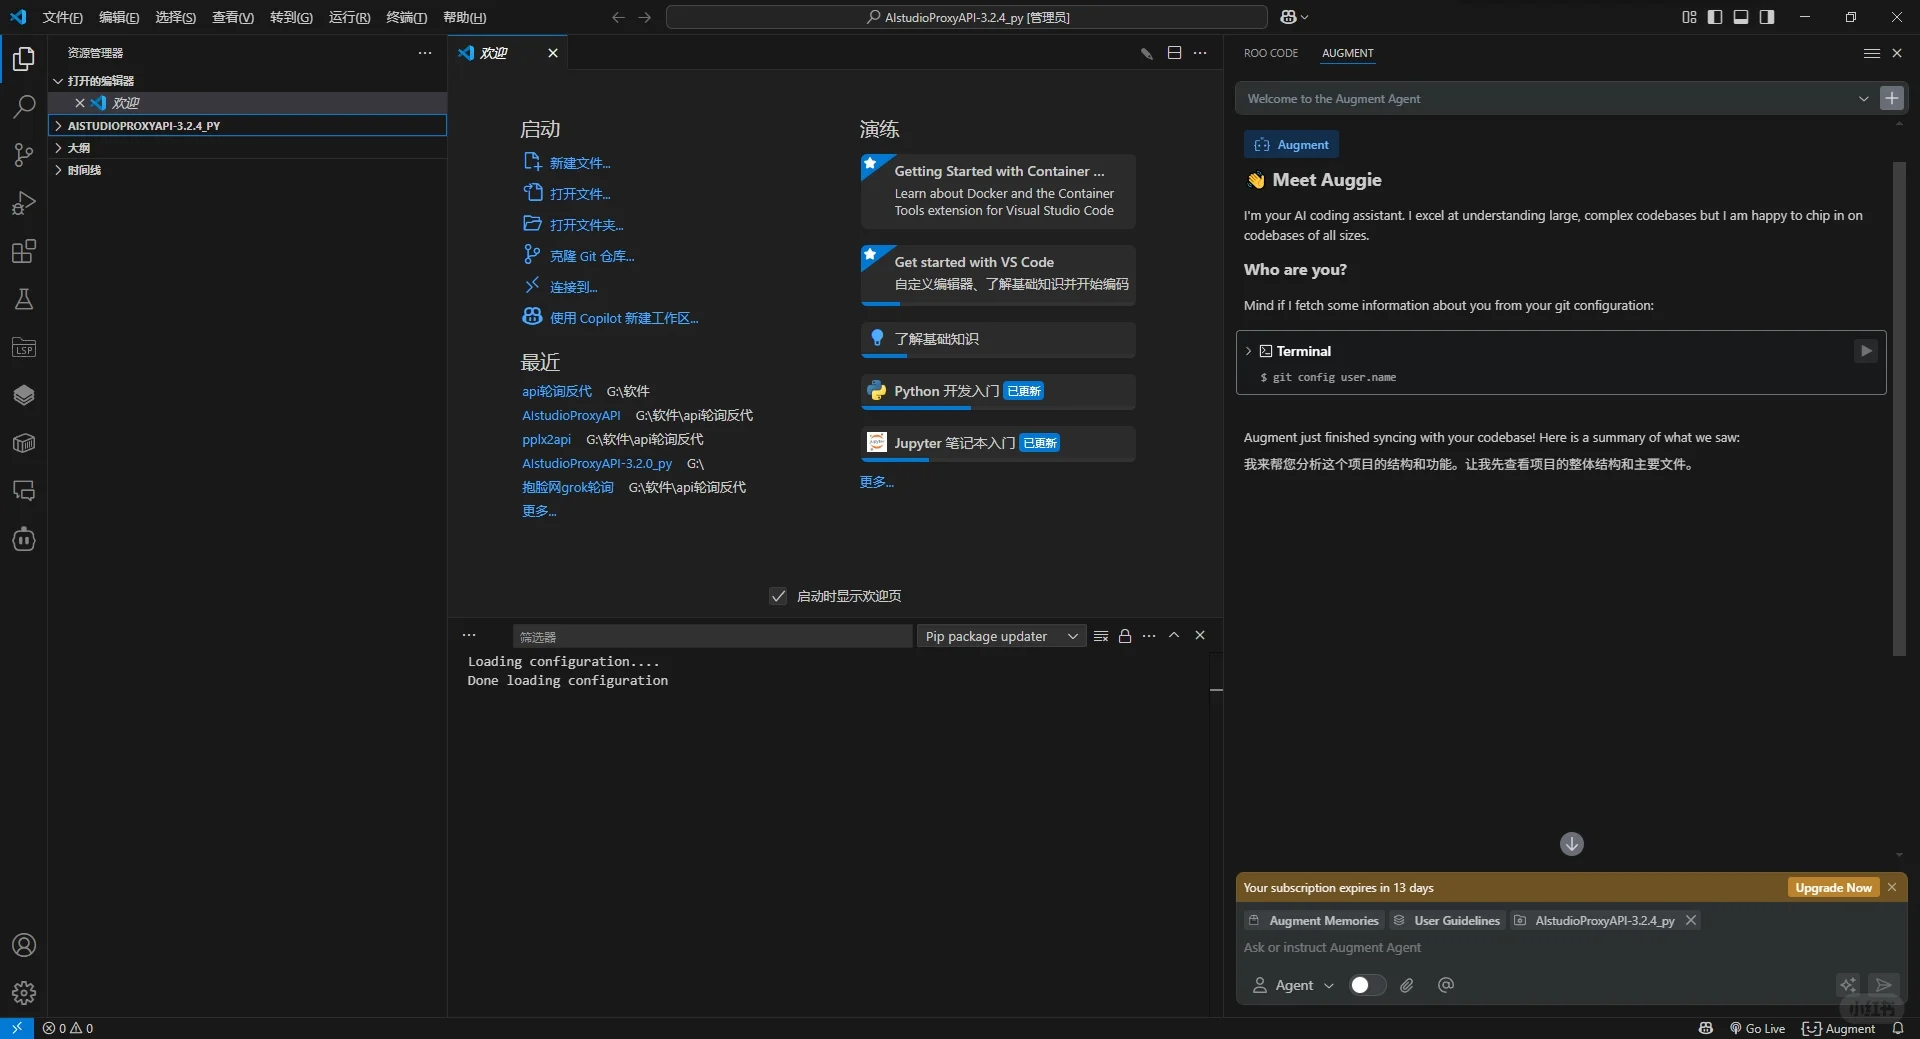Open the Pip package updater output dropdown
Viewport: 1920px width, 1039px height.
click(x=1002, y=636)
